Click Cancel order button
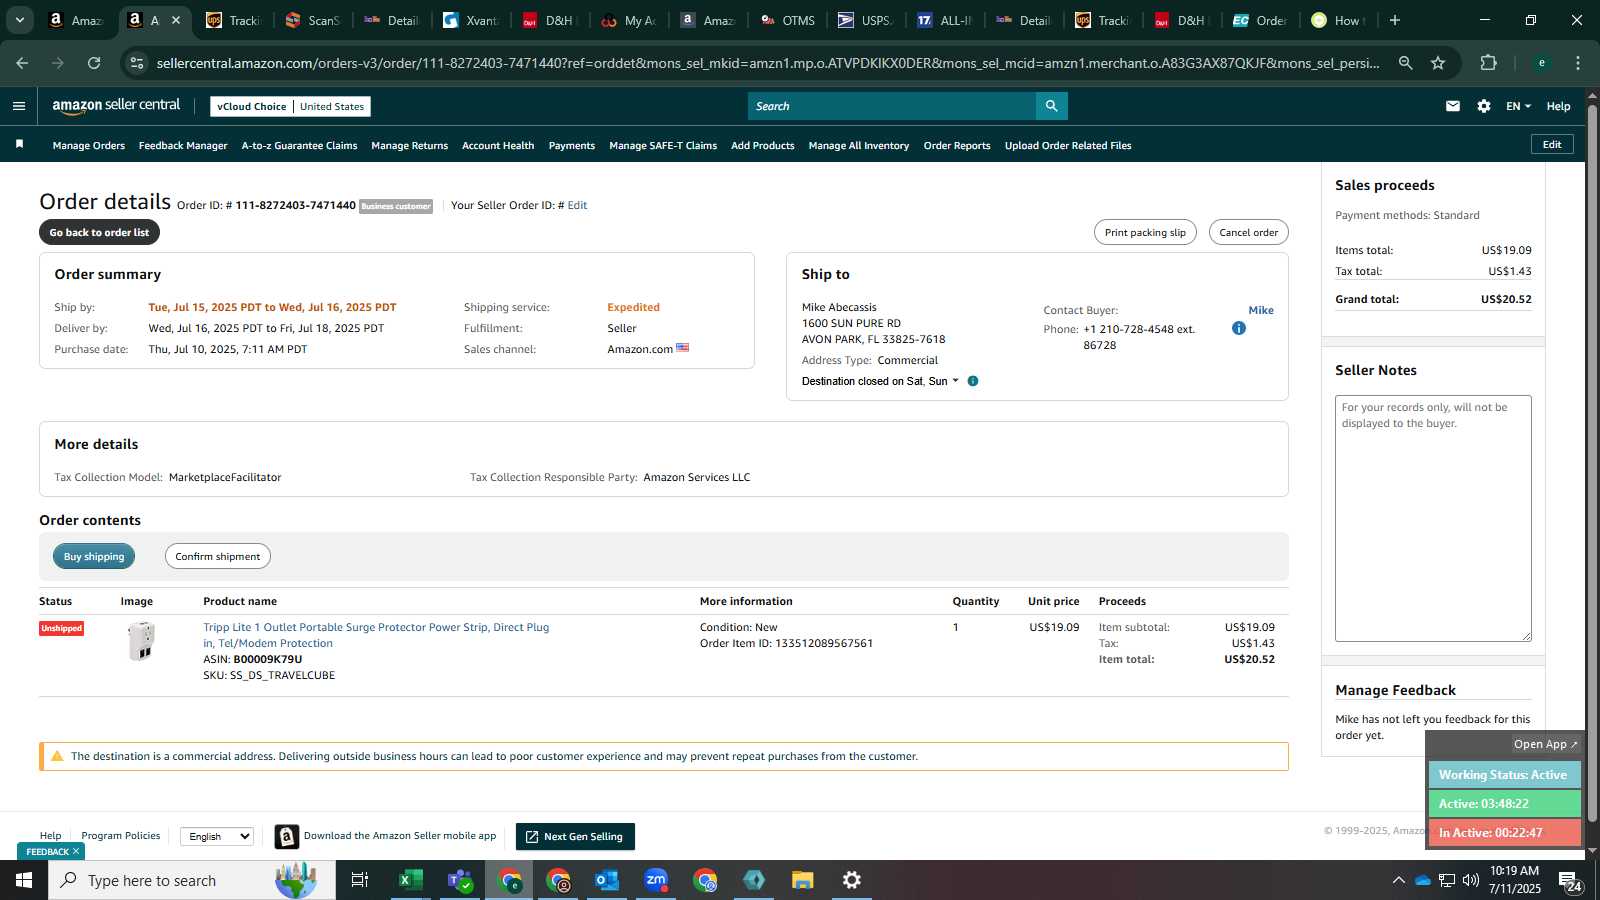The height and width of the screenshot is (900, 1600). coord(1248,232)
